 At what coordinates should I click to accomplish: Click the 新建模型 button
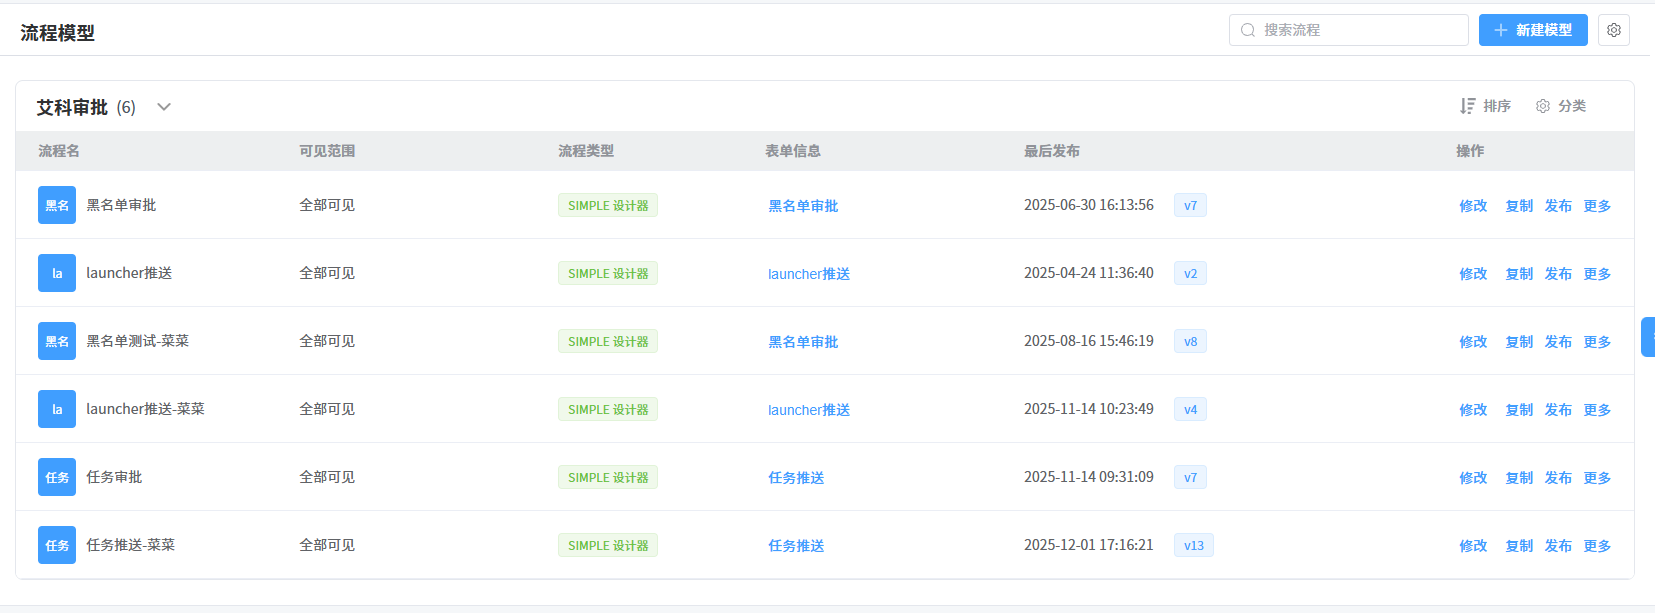(1533, 30)
